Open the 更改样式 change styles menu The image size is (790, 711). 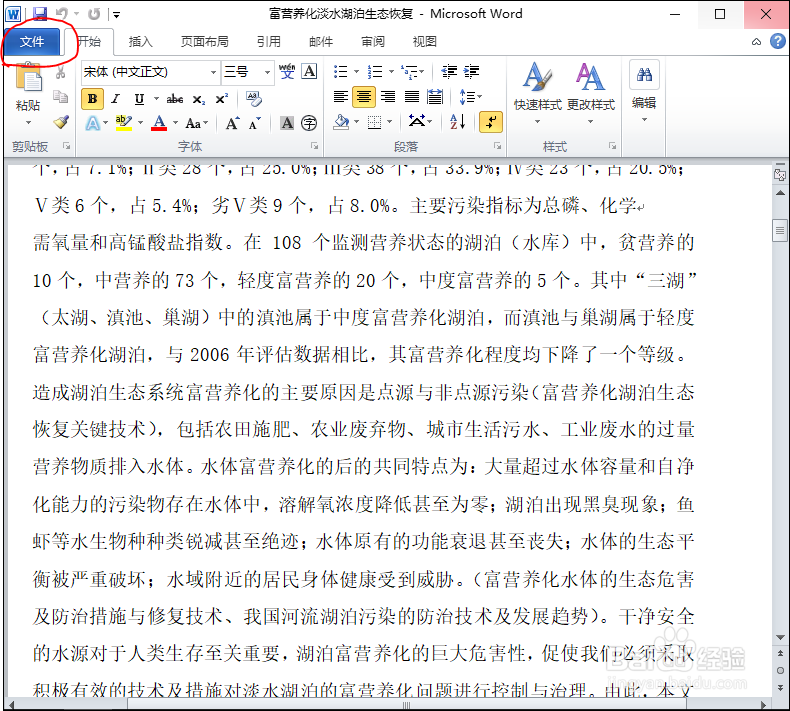(590, 94)
